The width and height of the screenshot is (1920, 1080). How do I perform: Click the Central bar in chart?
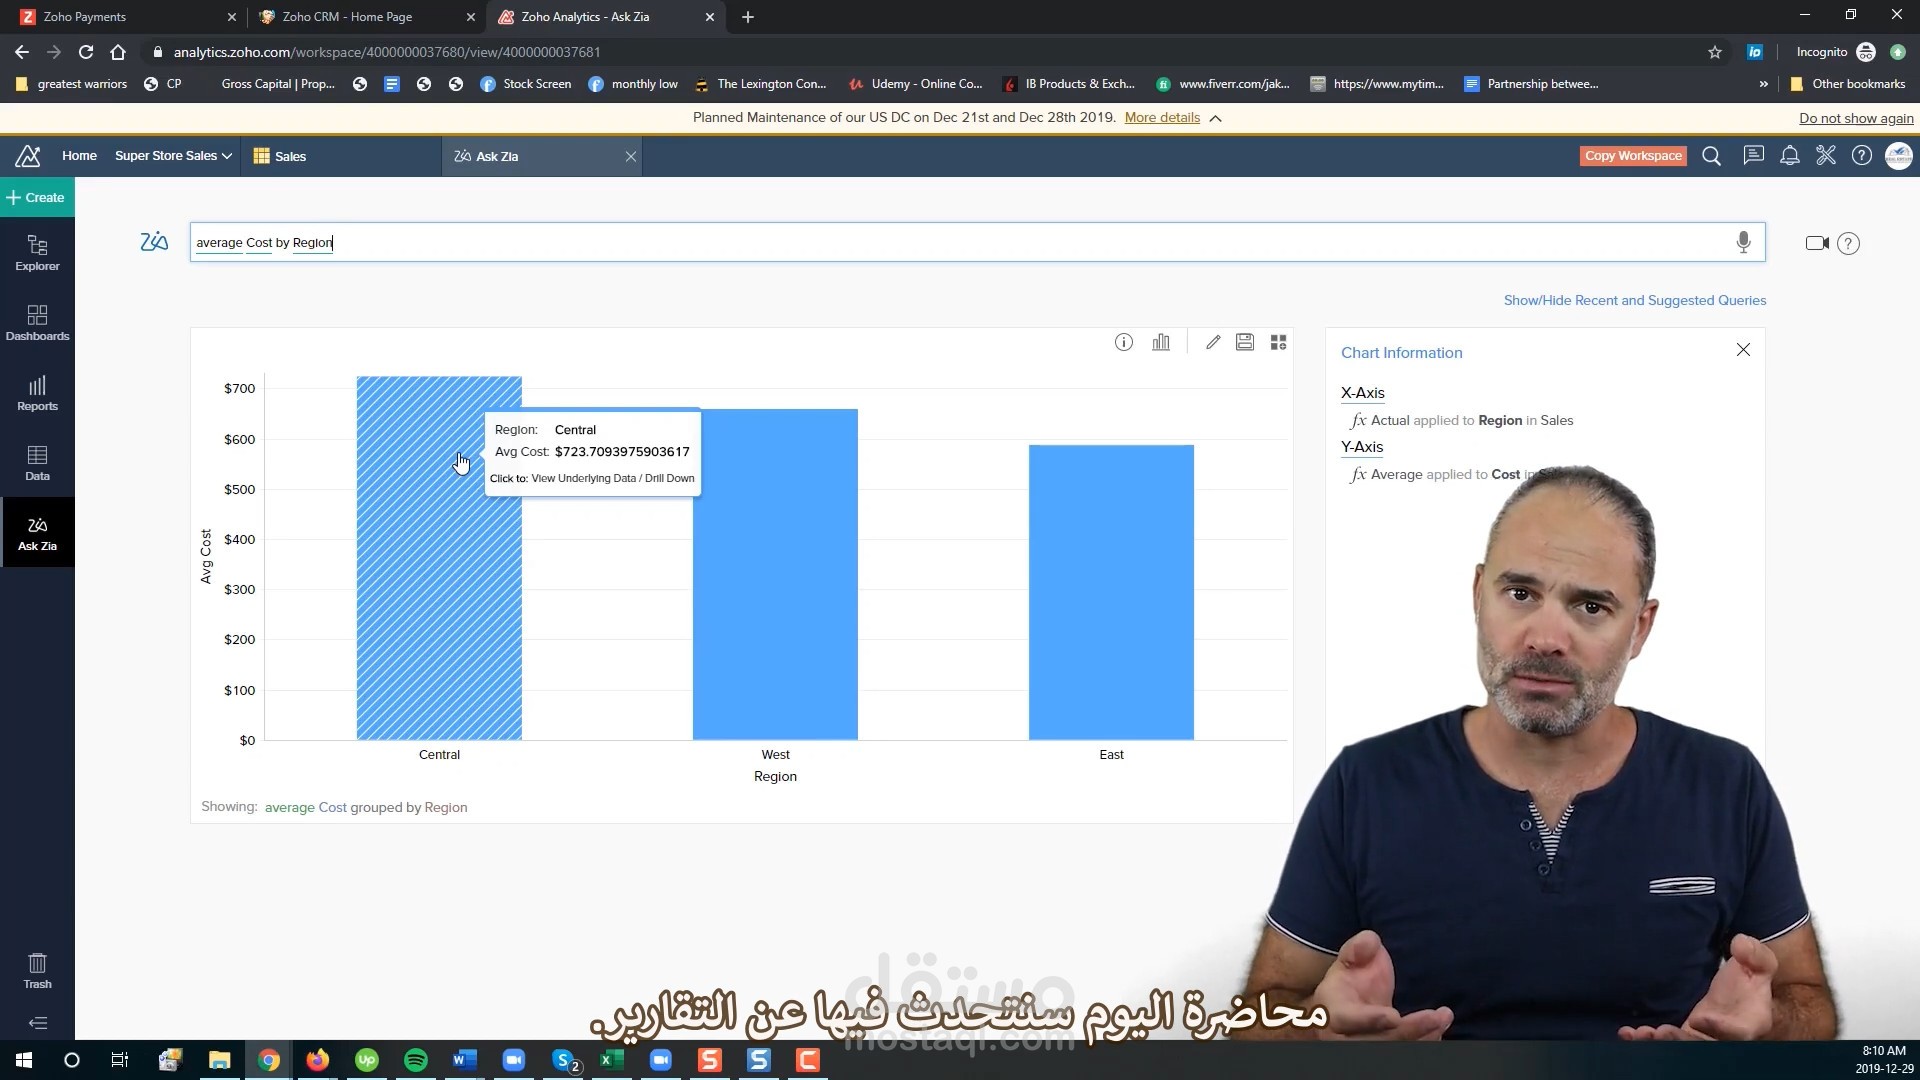click(439, 558)
